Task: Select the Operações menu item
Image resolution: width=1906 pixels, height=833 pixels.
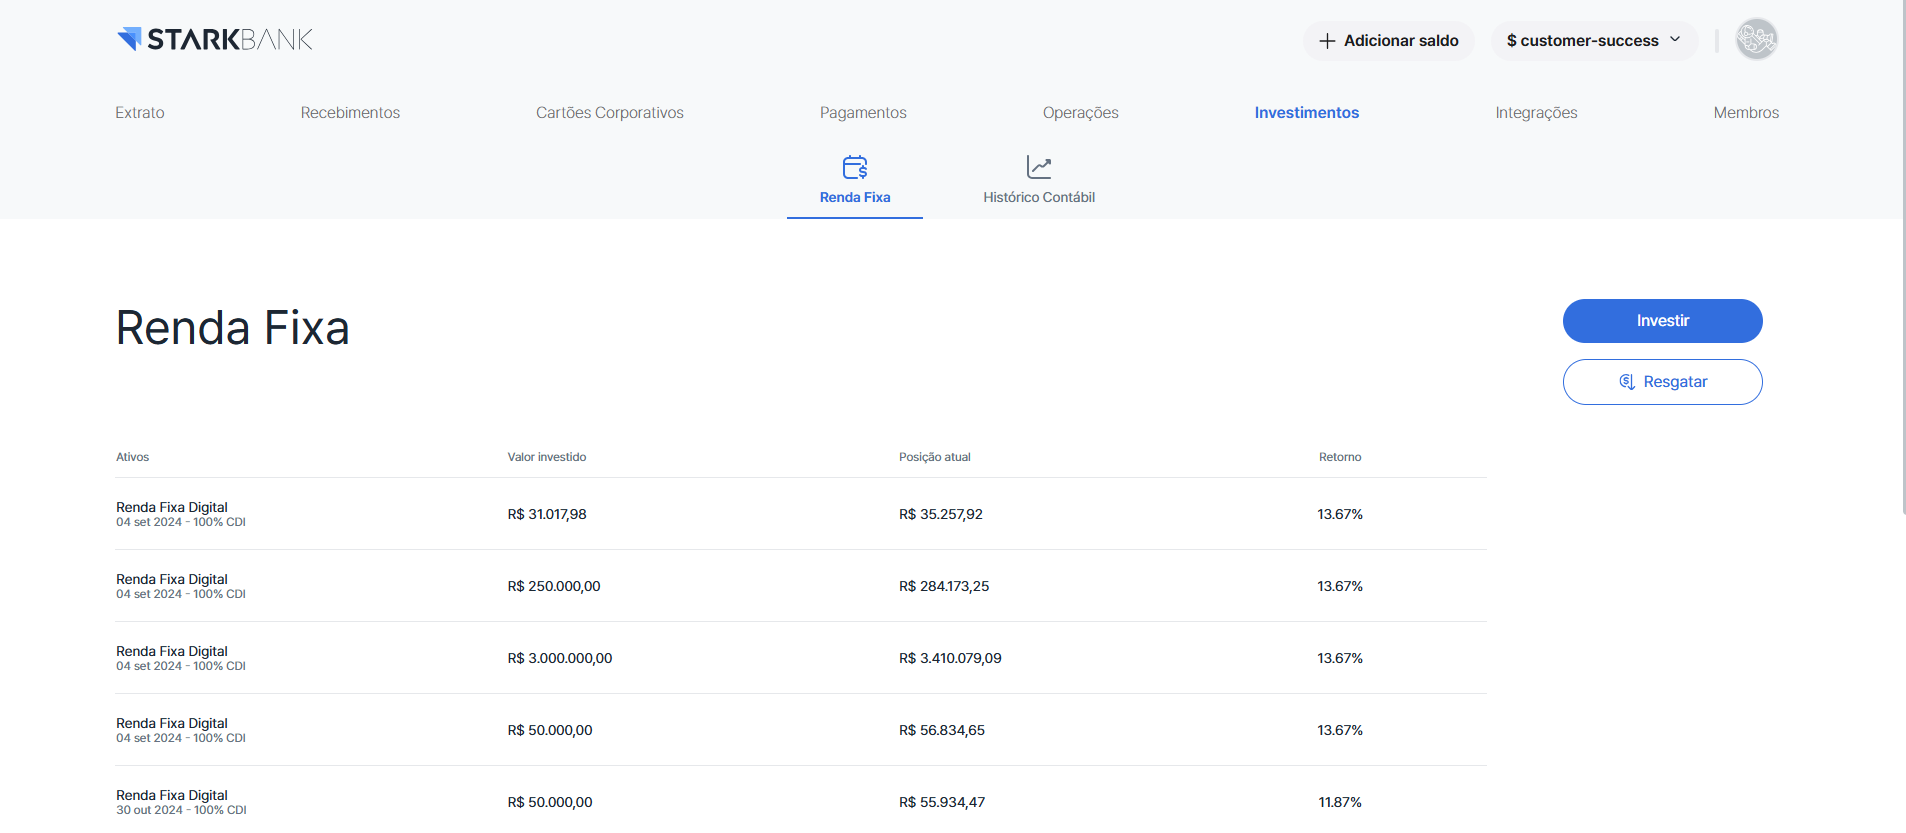Action: click(1080, 113)
